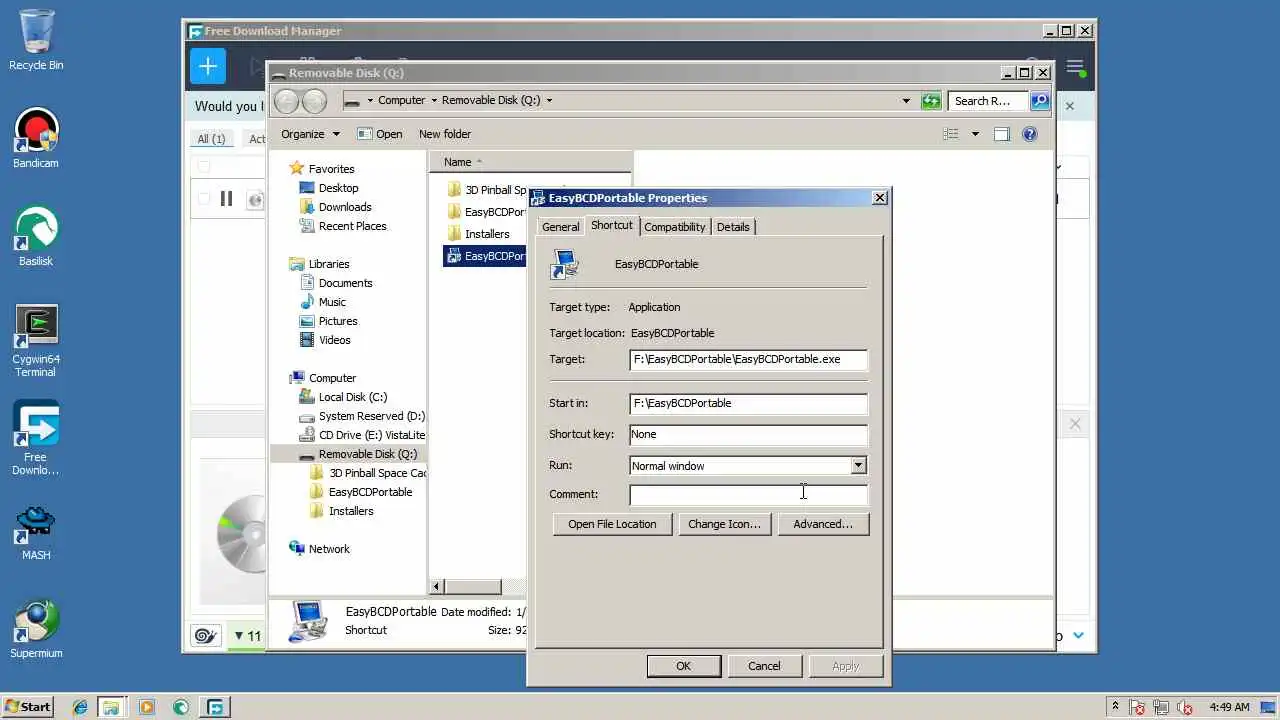Image resolution: width=1280 pixels, height=720 pixels.
Task: Select the All (1) tab in download manager
Action: tap(211, 139)
